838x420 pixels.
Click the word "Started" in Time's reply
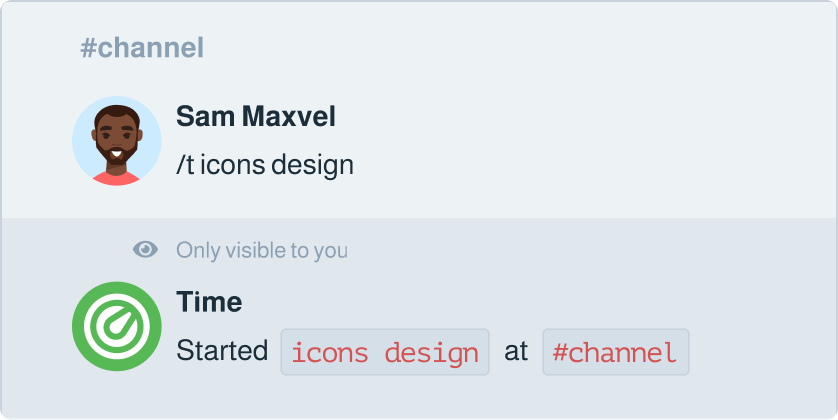[222, 351]
